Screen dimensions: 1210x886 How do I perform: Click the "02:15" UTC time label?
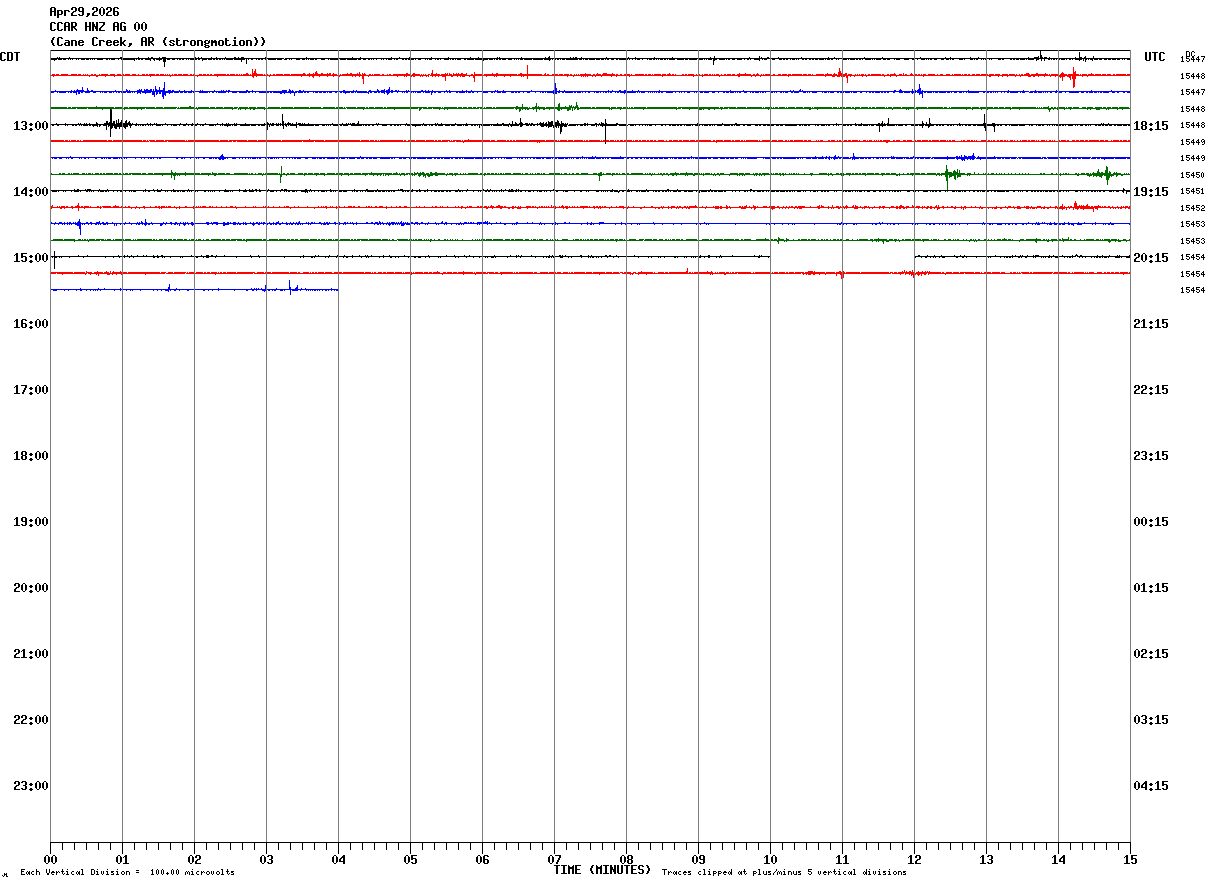1151,653
